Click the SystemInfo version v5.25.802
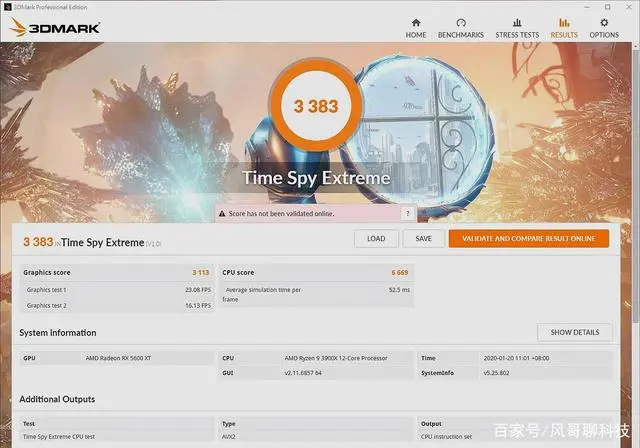Image resolution: width=640 pixels, height=448 pixels. 496,373
